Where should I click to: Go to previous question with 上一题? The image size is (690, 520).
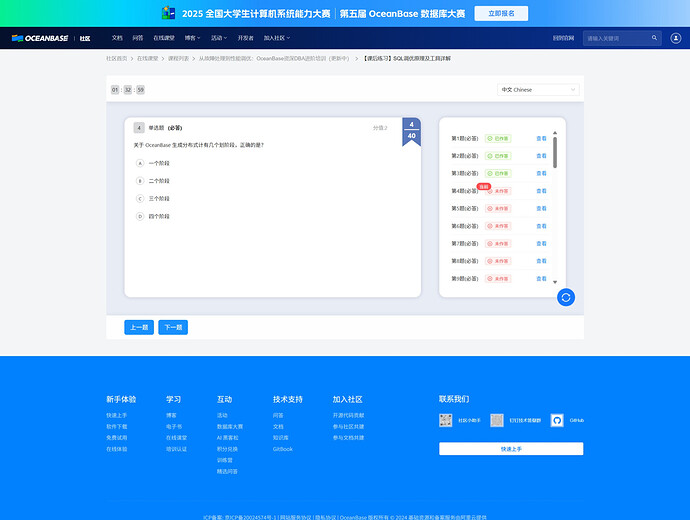(x=139, y=327)
